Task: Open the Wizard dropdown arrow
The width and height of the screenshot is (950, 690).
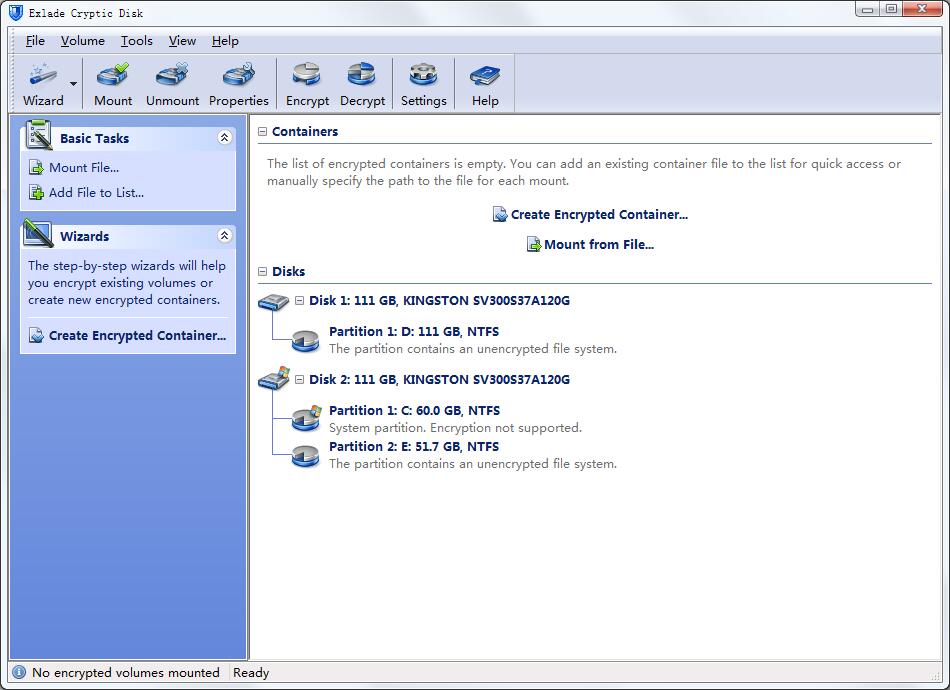Action: click(73, 84)
